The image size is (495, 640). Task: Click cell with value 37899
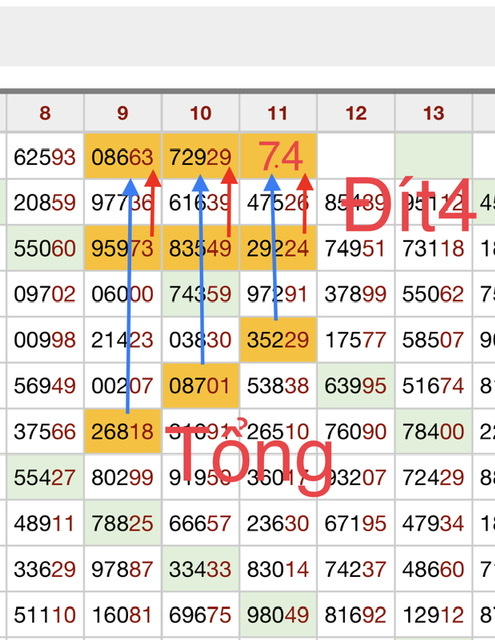[x=356, y=294]
